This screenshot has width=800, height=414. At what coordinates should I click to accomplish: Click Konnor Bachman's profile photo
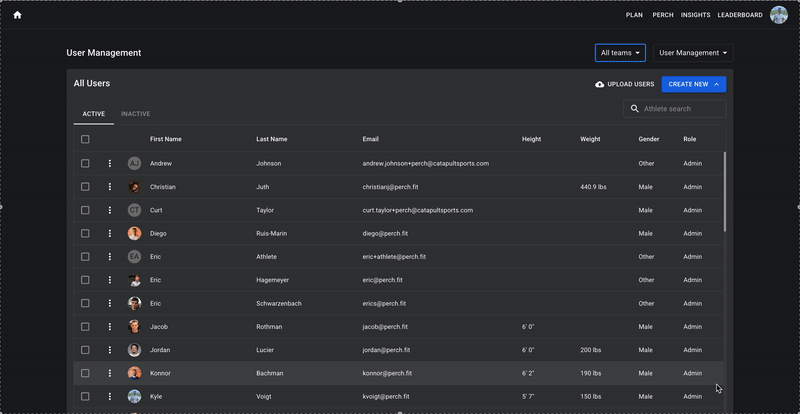click(x=134, y=373)
